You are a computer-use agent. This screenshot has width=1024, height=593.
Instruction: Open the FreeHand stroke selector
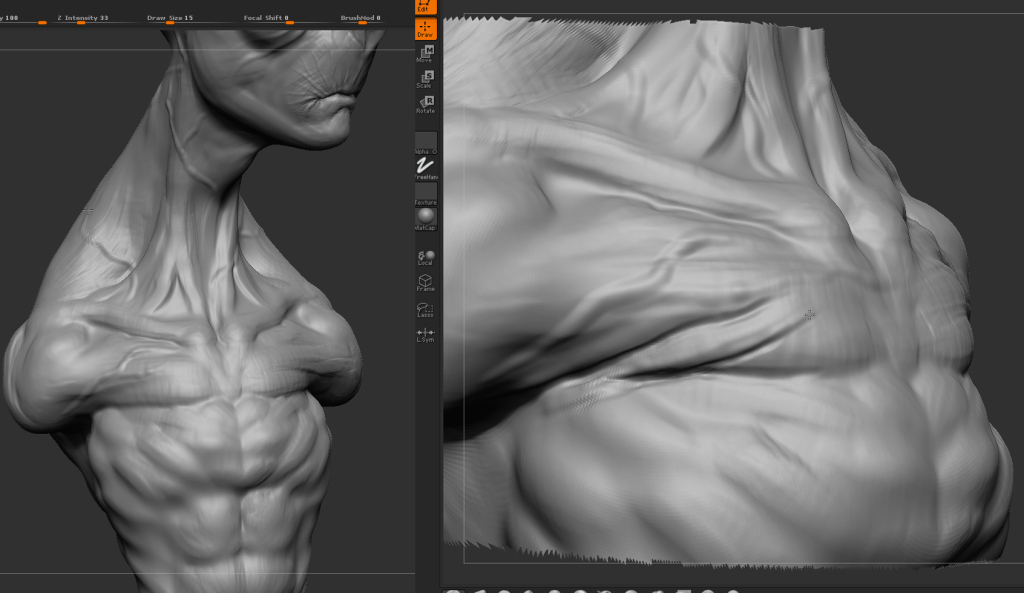425,168
